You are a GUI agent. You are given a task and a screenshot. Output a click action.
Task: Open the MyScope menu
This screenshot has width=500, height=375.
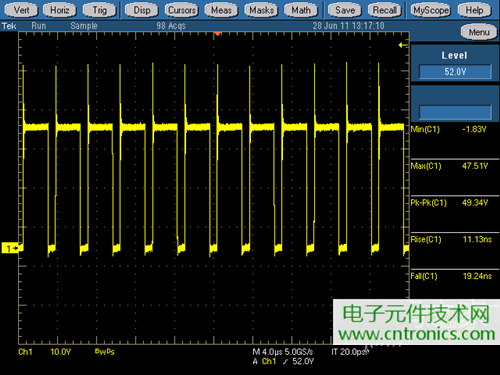click(x=431, y=10)
